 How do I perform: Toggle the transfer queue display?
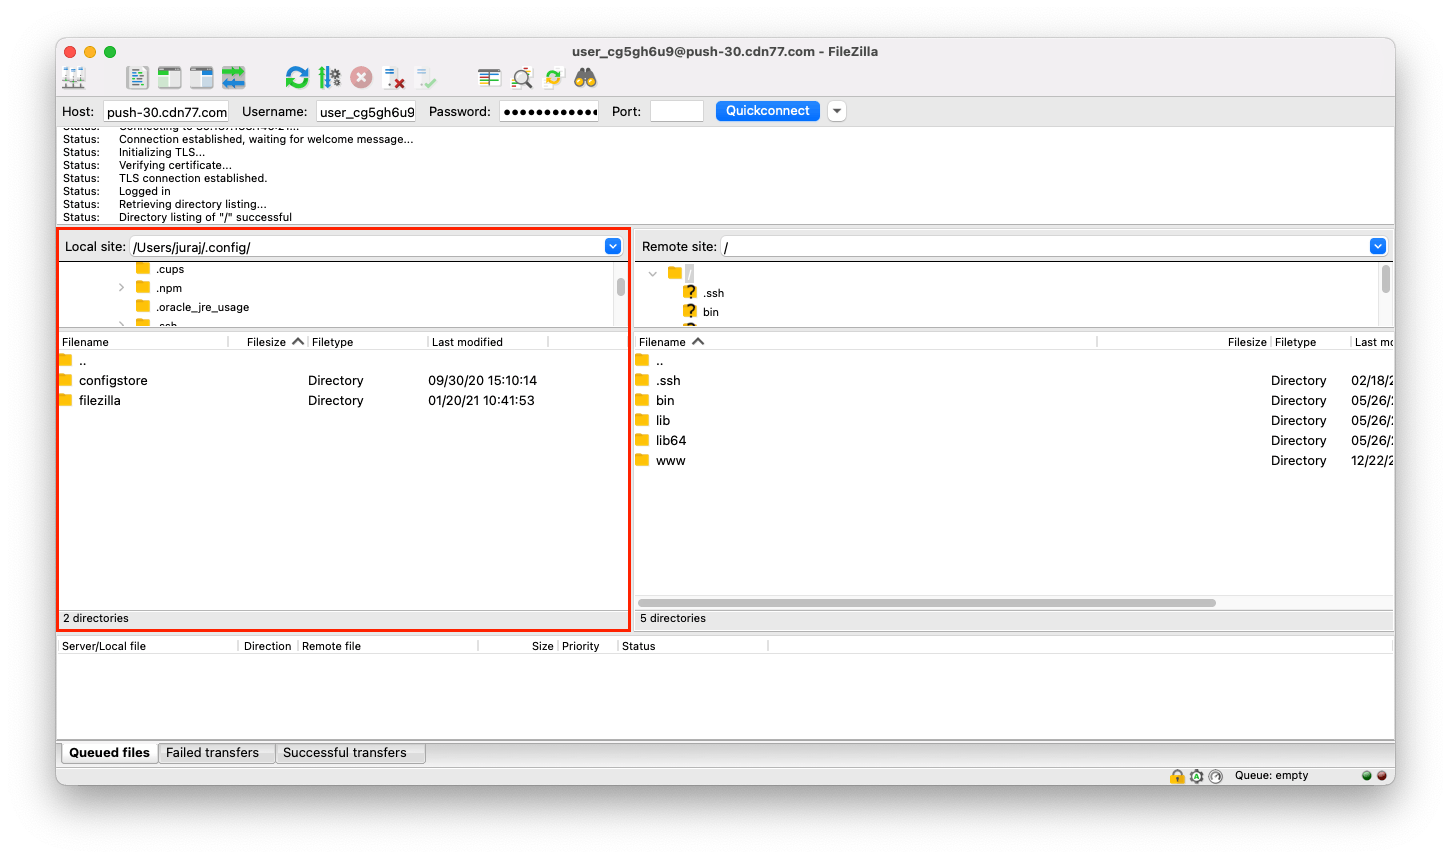click(x=233, y=77)
